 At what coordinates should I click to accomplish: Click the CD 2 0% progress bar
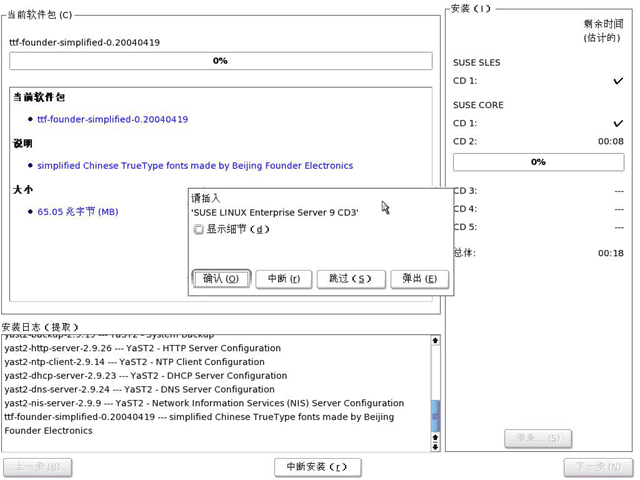pos(538,162)
